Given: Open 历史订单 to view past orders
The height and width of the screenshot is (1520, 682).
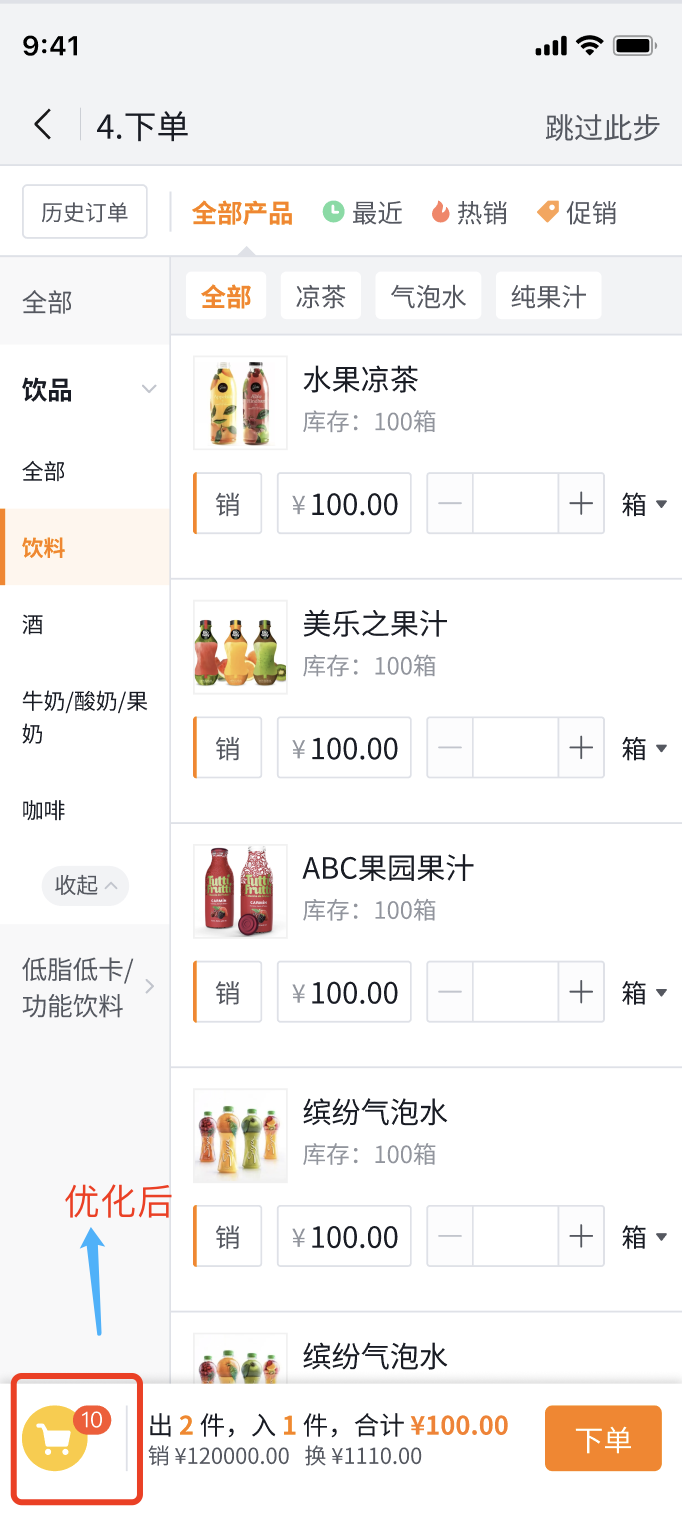Looking at the screenshot, I should tap(84, 211).
